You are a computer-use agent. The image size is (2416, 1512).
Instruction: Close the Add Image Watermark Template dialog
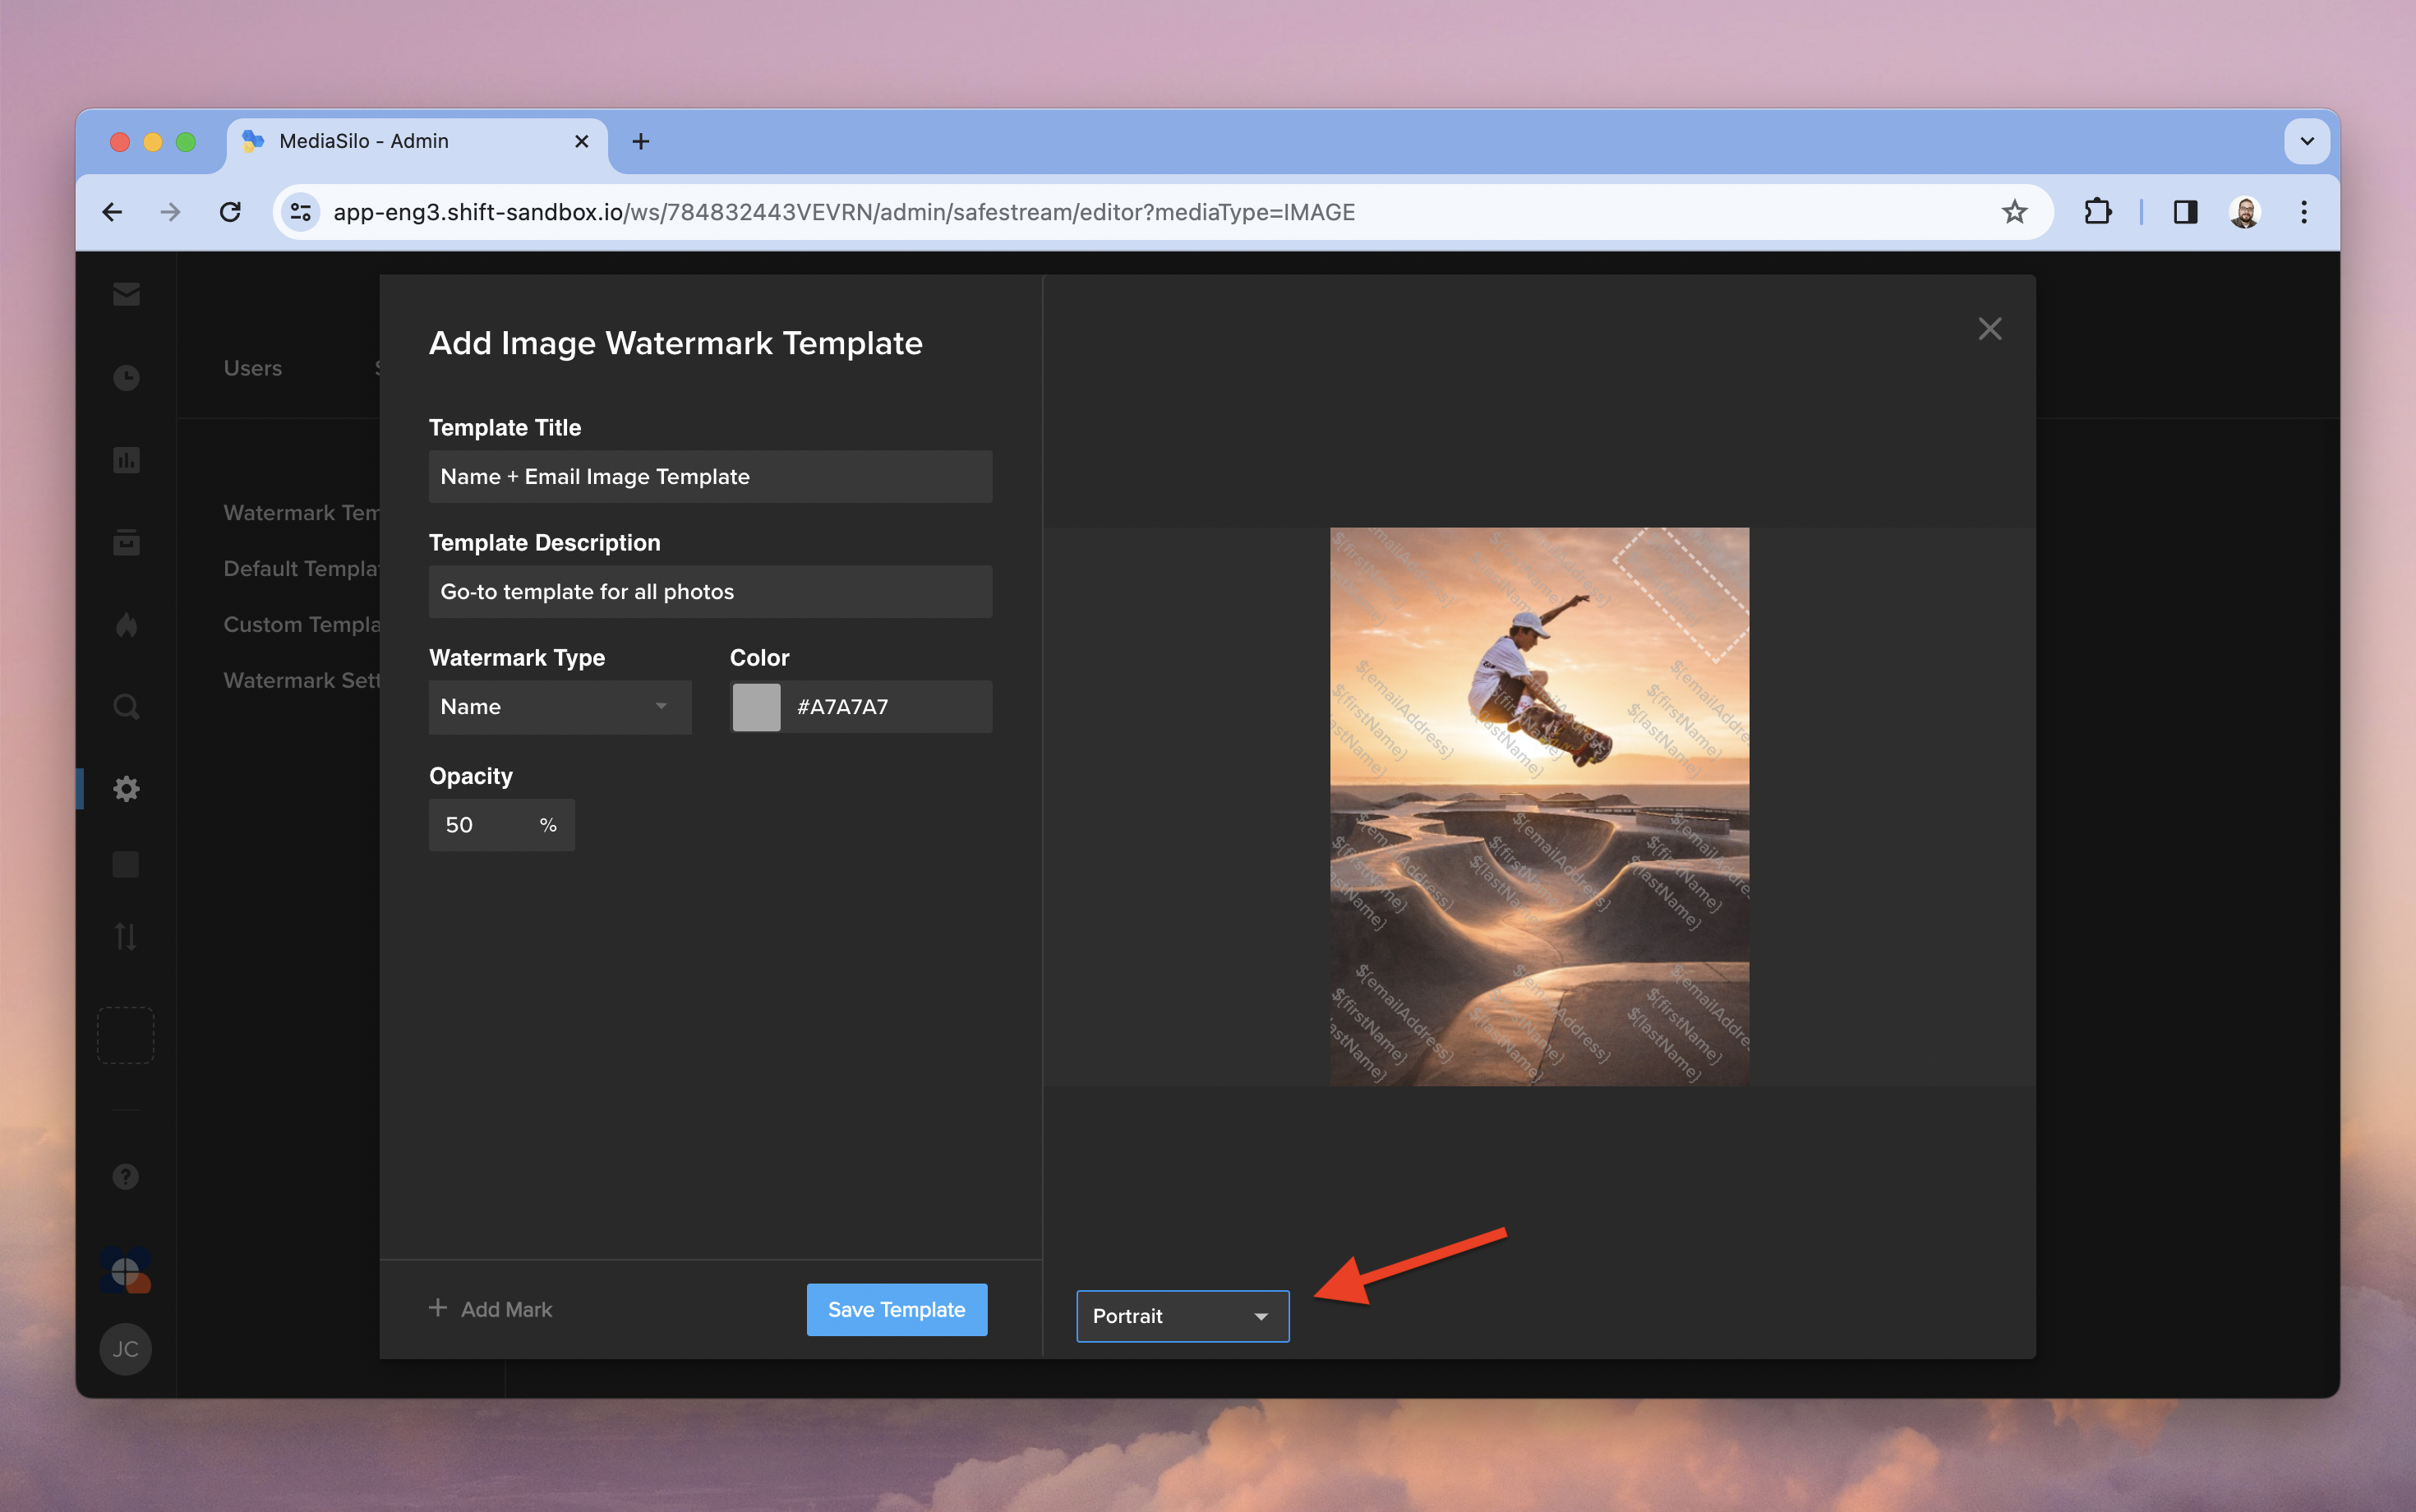point(1990,329)
